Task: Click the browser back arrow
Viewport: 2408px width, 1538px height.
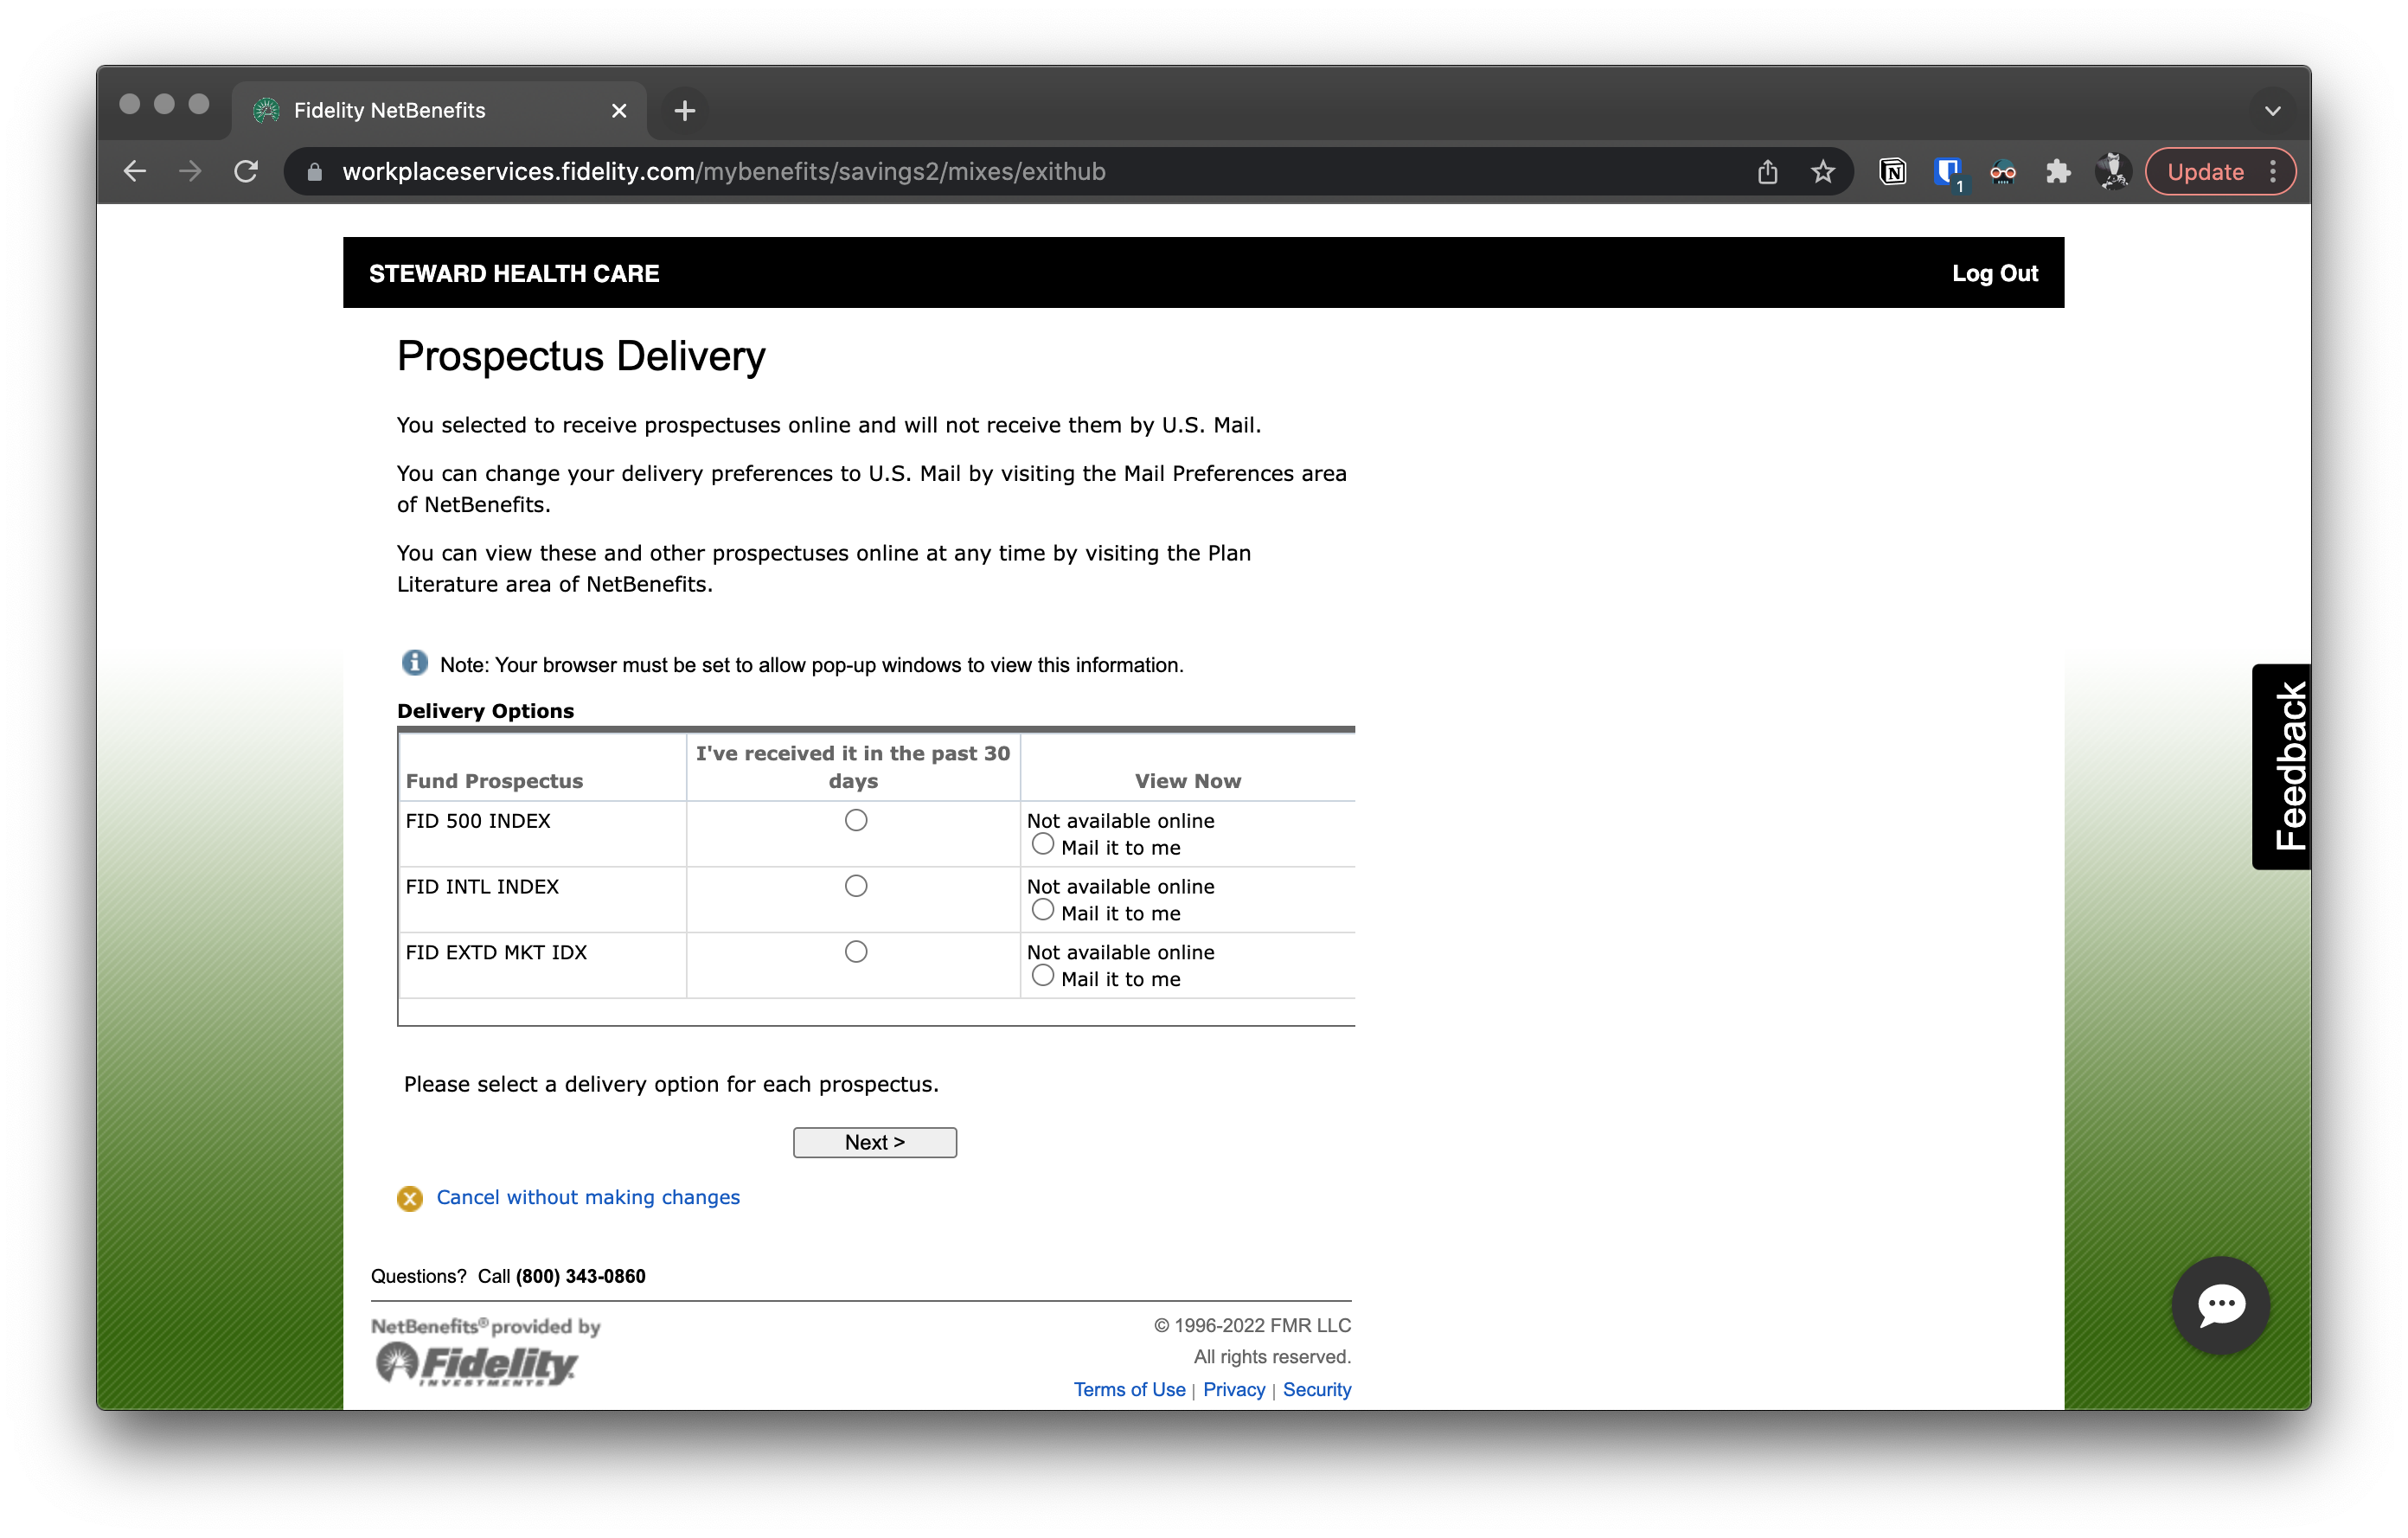Action: point(135,171)
